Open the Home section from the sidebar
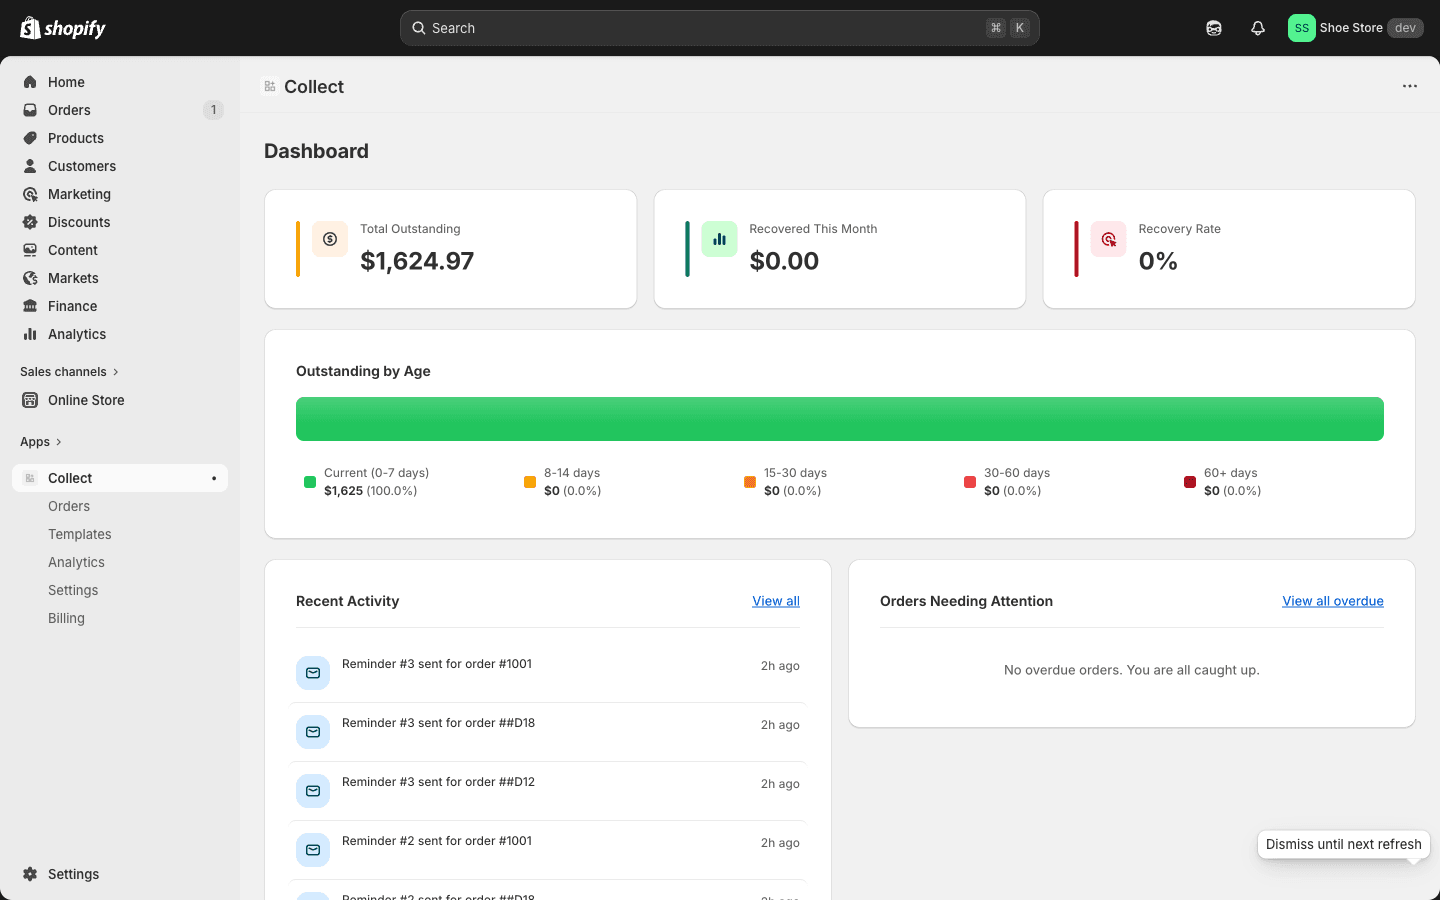1440x900 pixels. (x=66, y=82)
